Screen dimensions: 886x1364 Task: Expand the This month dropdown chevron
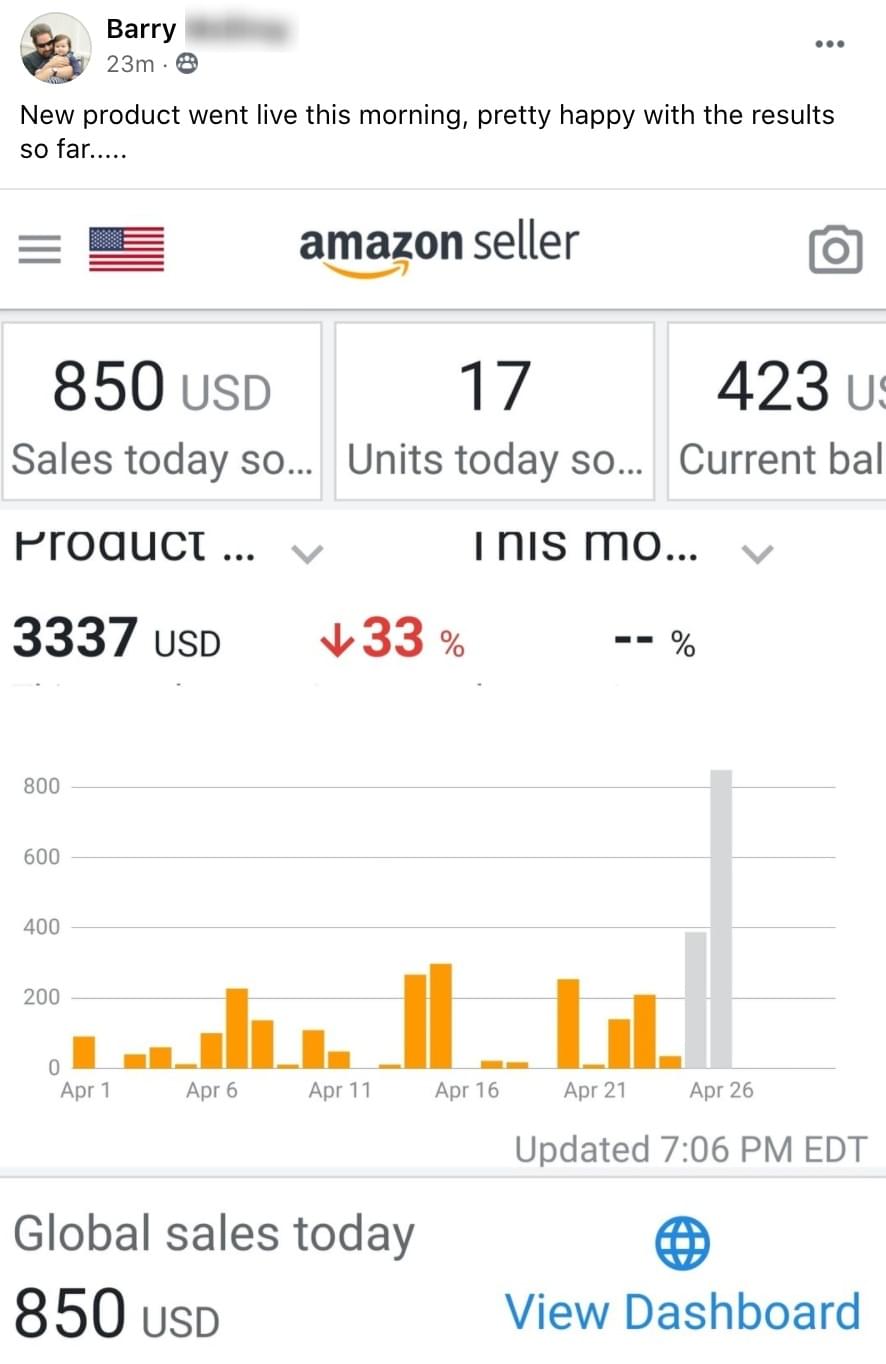[760, 553]
